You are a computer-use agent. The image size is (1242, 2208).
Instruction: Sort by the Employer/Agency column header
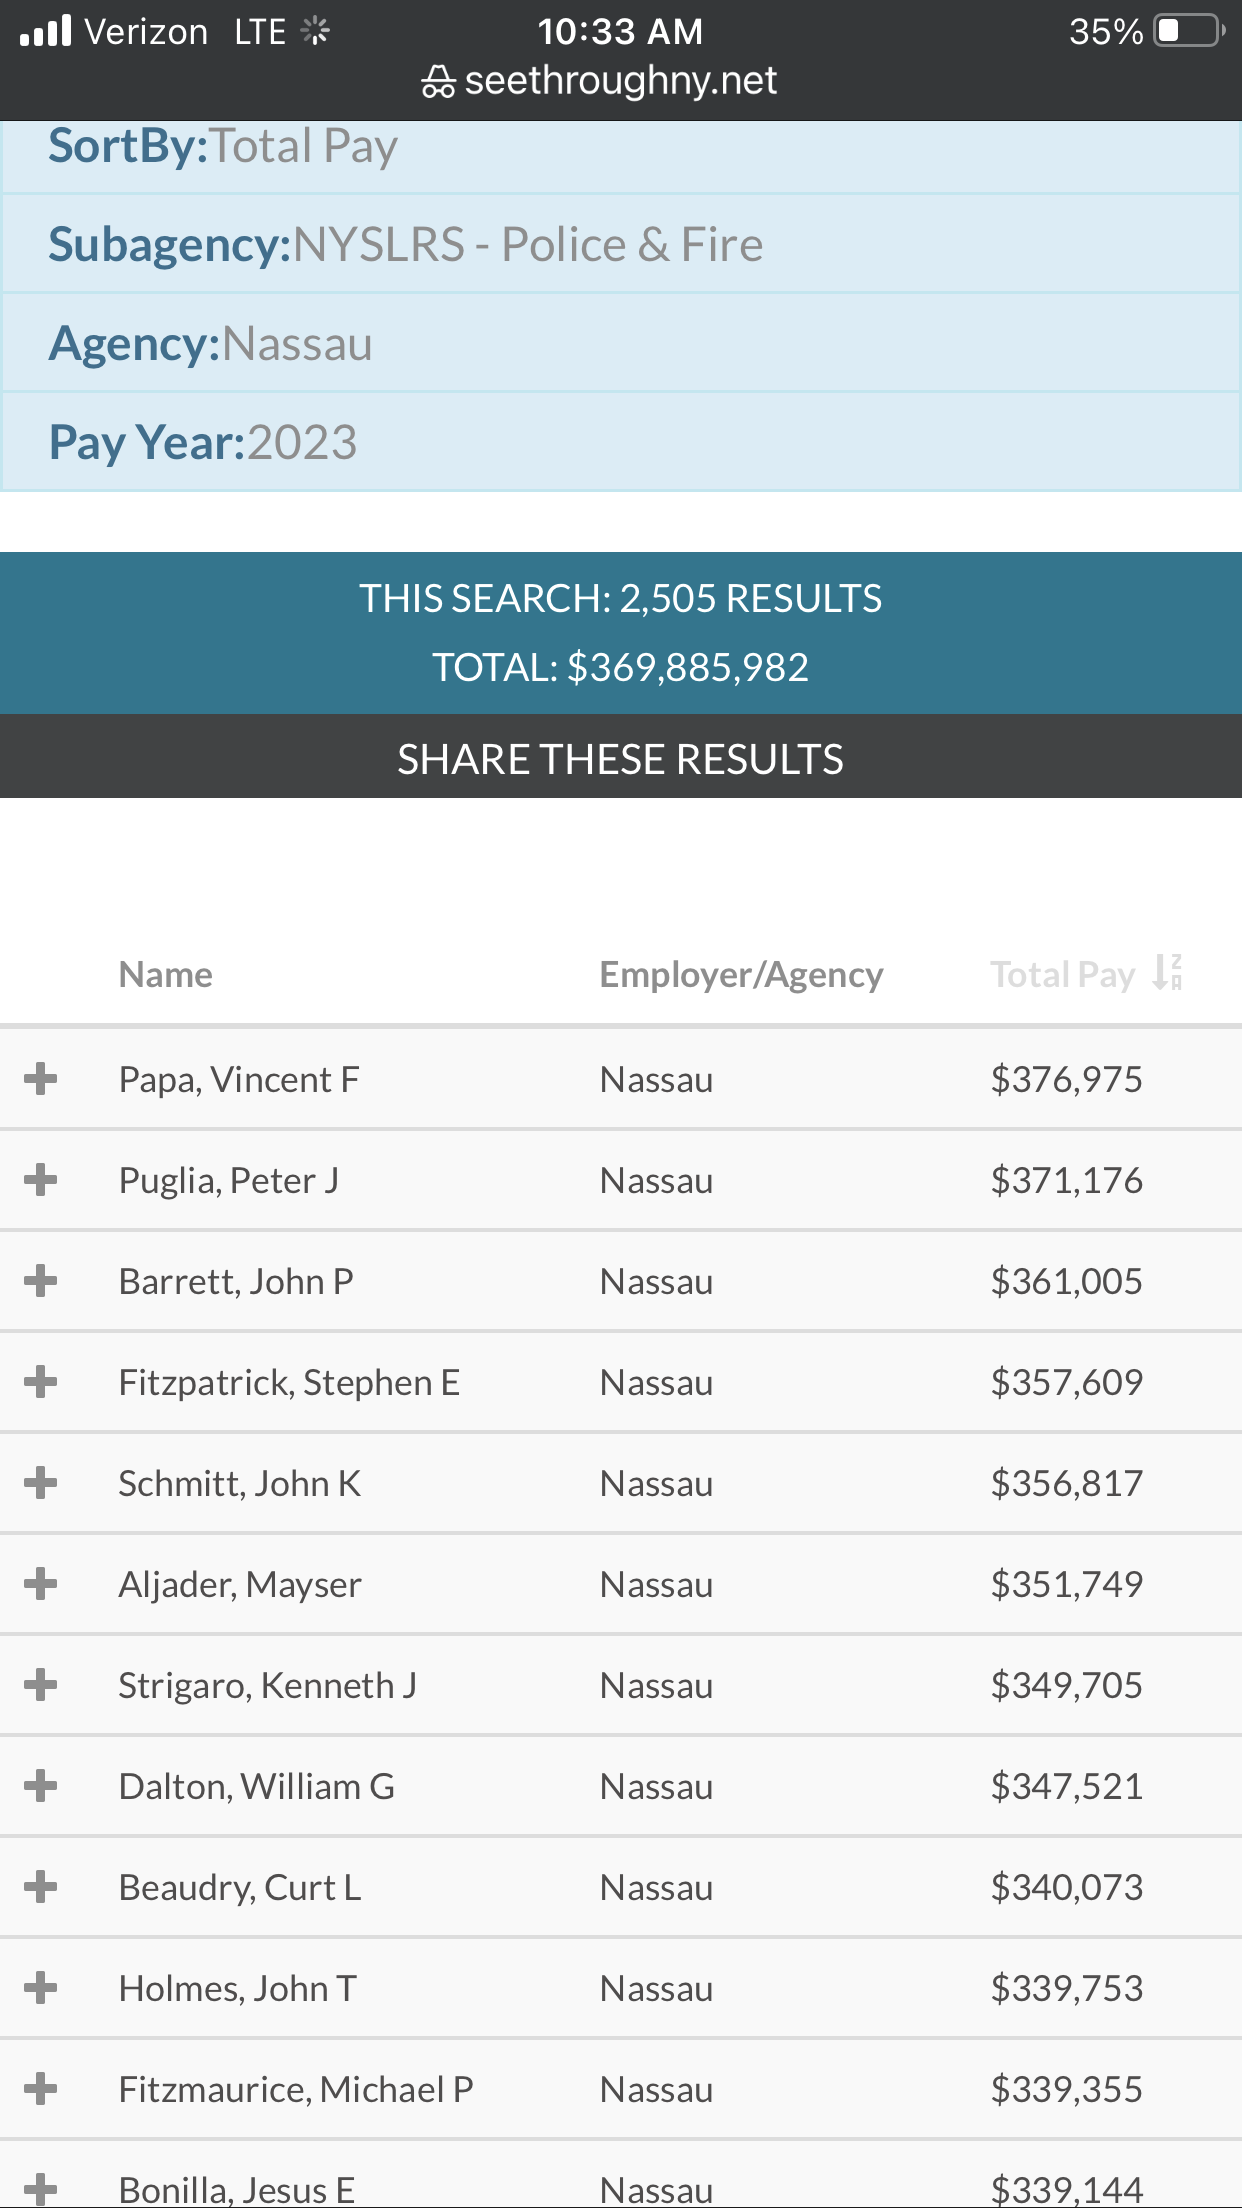[x=740, y=974]
